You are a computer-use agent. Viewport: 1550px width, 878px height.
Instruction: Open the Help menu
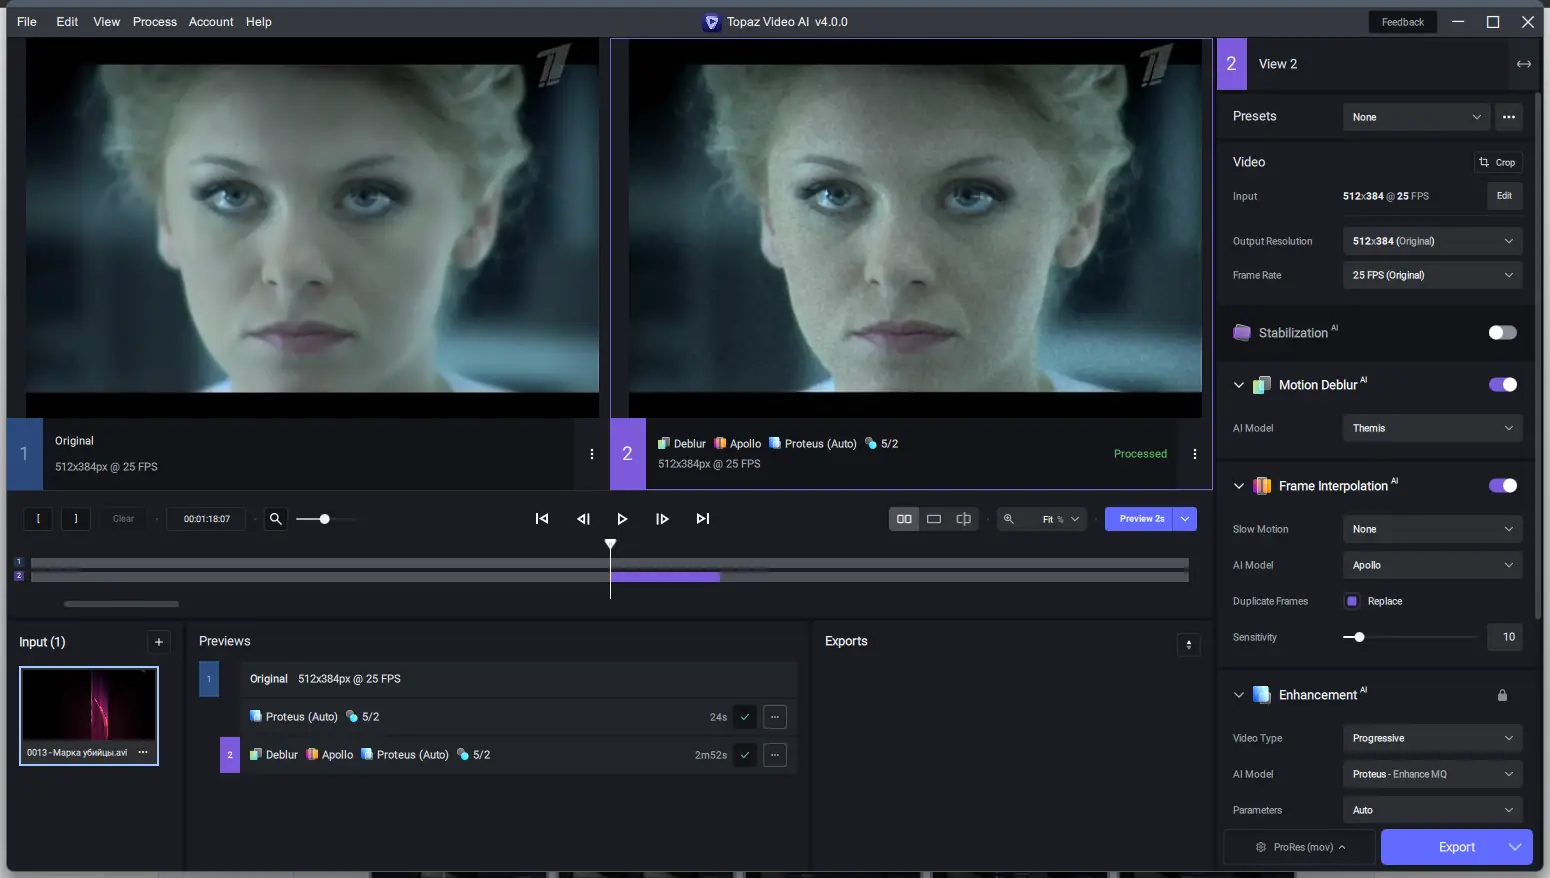(259, 22)
